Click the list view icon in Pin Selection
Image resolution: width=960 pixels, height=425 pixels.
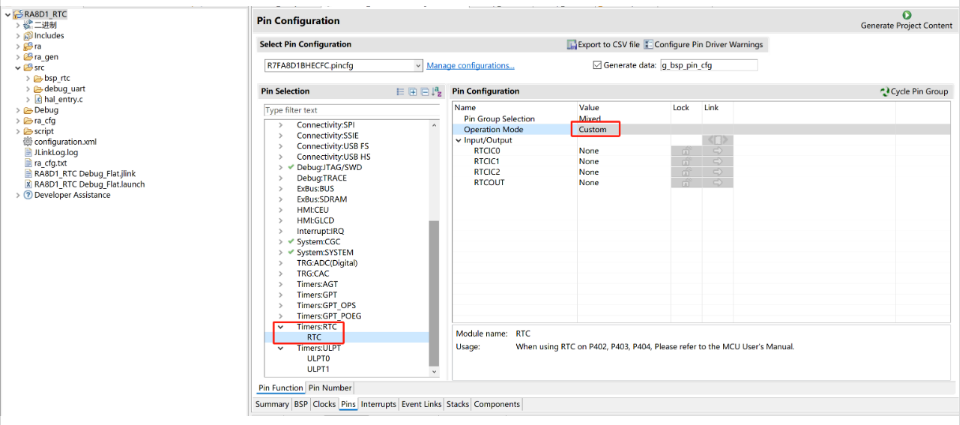click(400, 92)
